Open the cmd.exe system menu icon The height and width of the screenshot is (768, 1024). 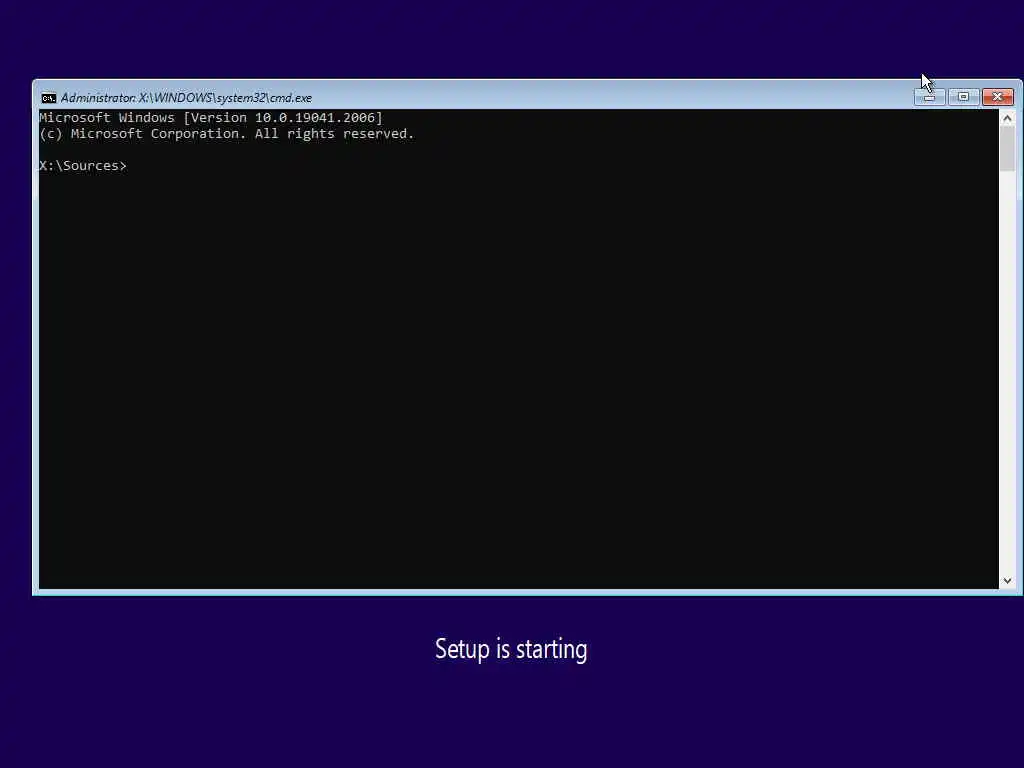(x=48, y=98)
